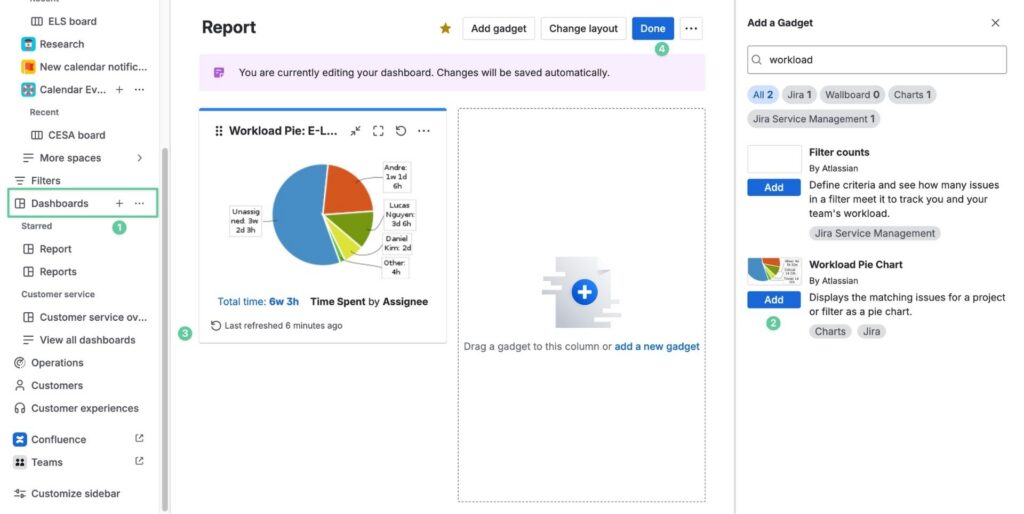Click Jira Service Management tag under Filter counts
The height and width of the screenshot is (514, 1024).
click(x=875, y=233)
